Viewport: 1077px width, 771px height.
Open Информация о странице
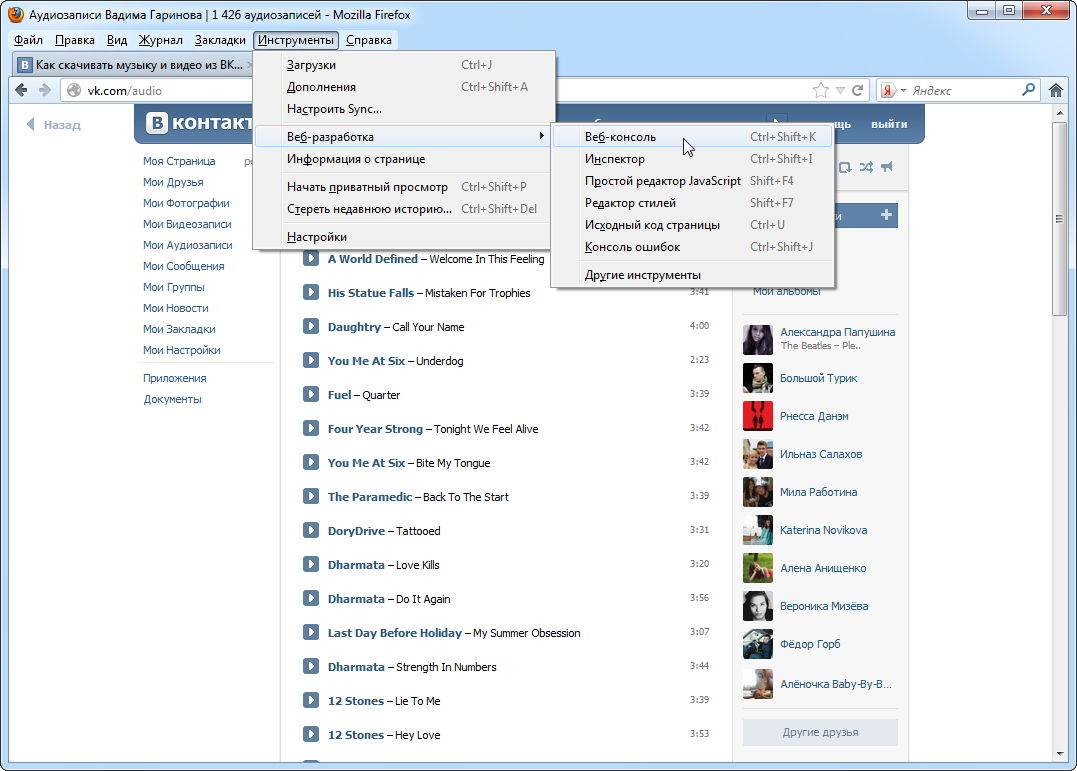tap(404, 159)
